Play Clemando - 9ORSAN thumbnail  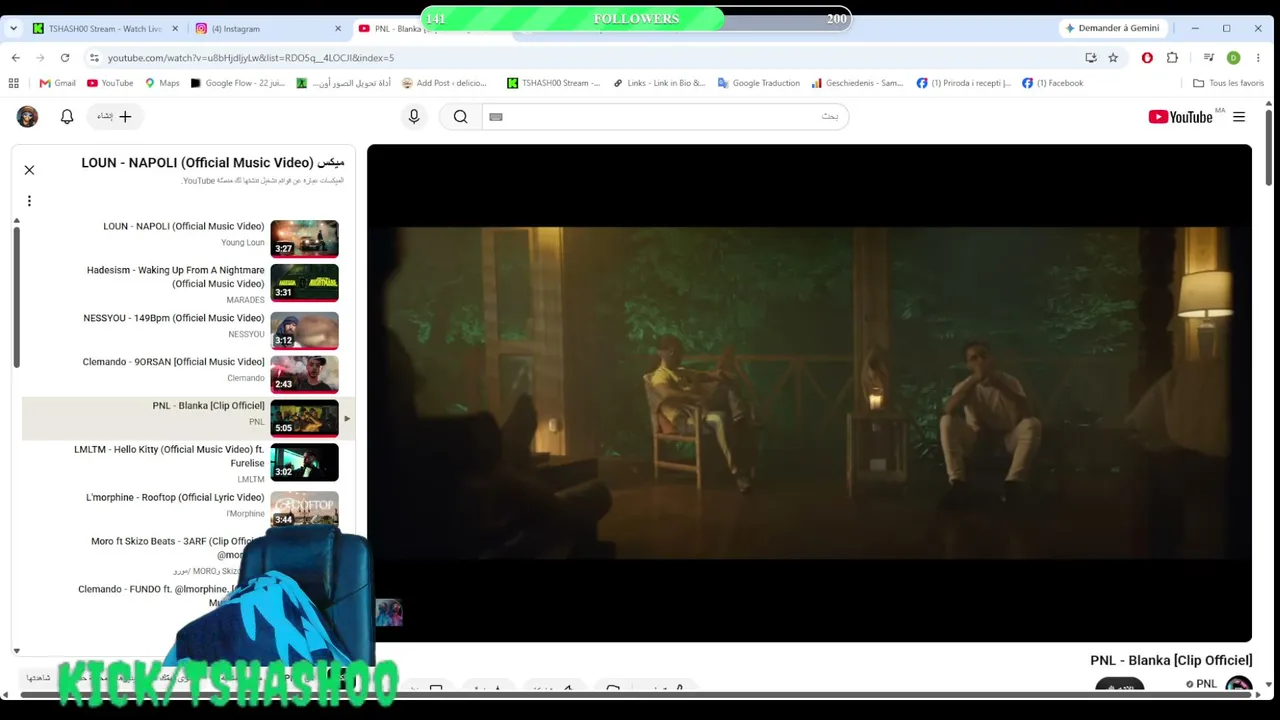click(x=304, y=374)
